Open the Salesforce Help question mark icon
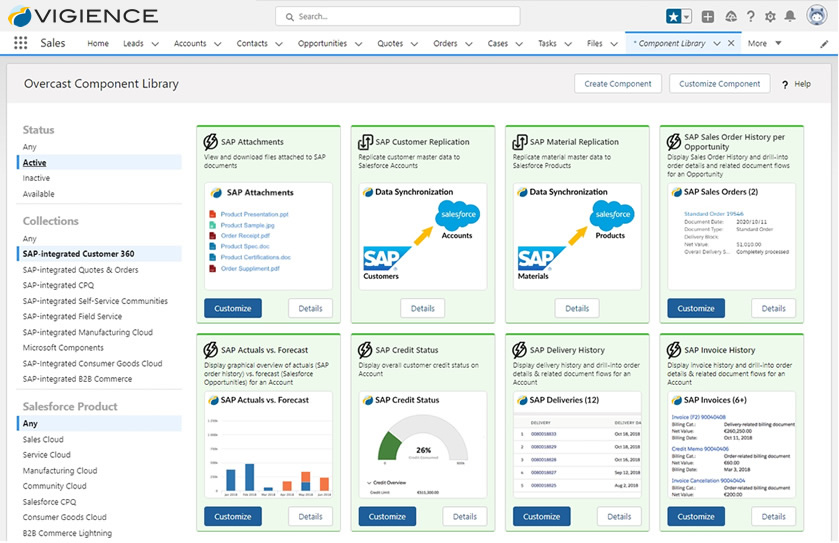839x543 pixels. click(x=751, y=17)
